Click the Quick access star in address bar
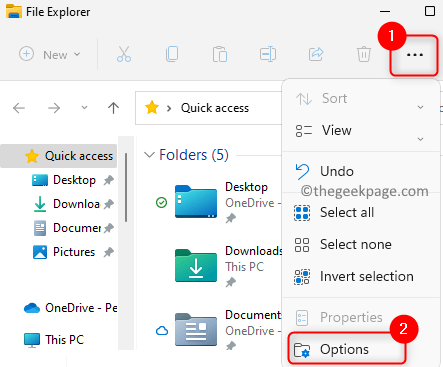Image resolution: width=443 pixels, height=367 pixels. [x=152, y=108]
